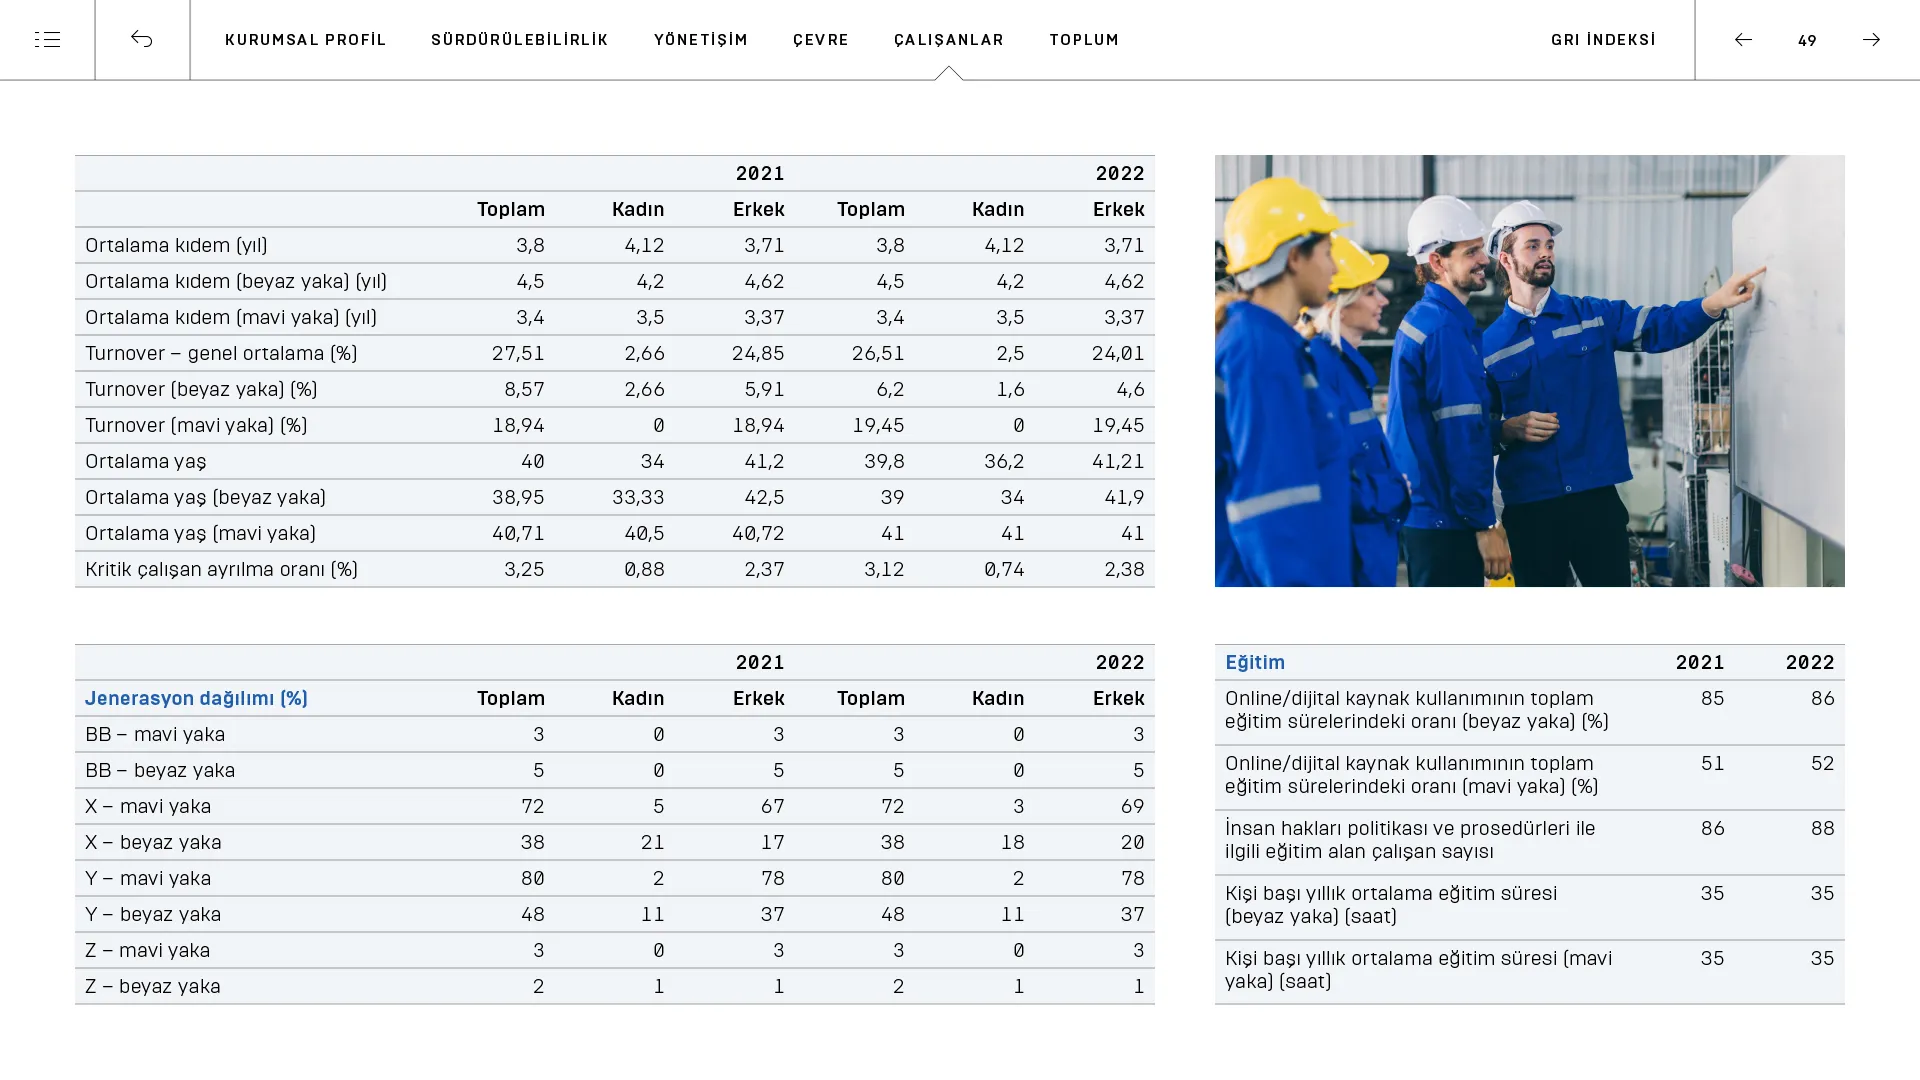Switch to the Yönetişim tab
This screenshot has width=1920, height=1080.
pos(700,40)
